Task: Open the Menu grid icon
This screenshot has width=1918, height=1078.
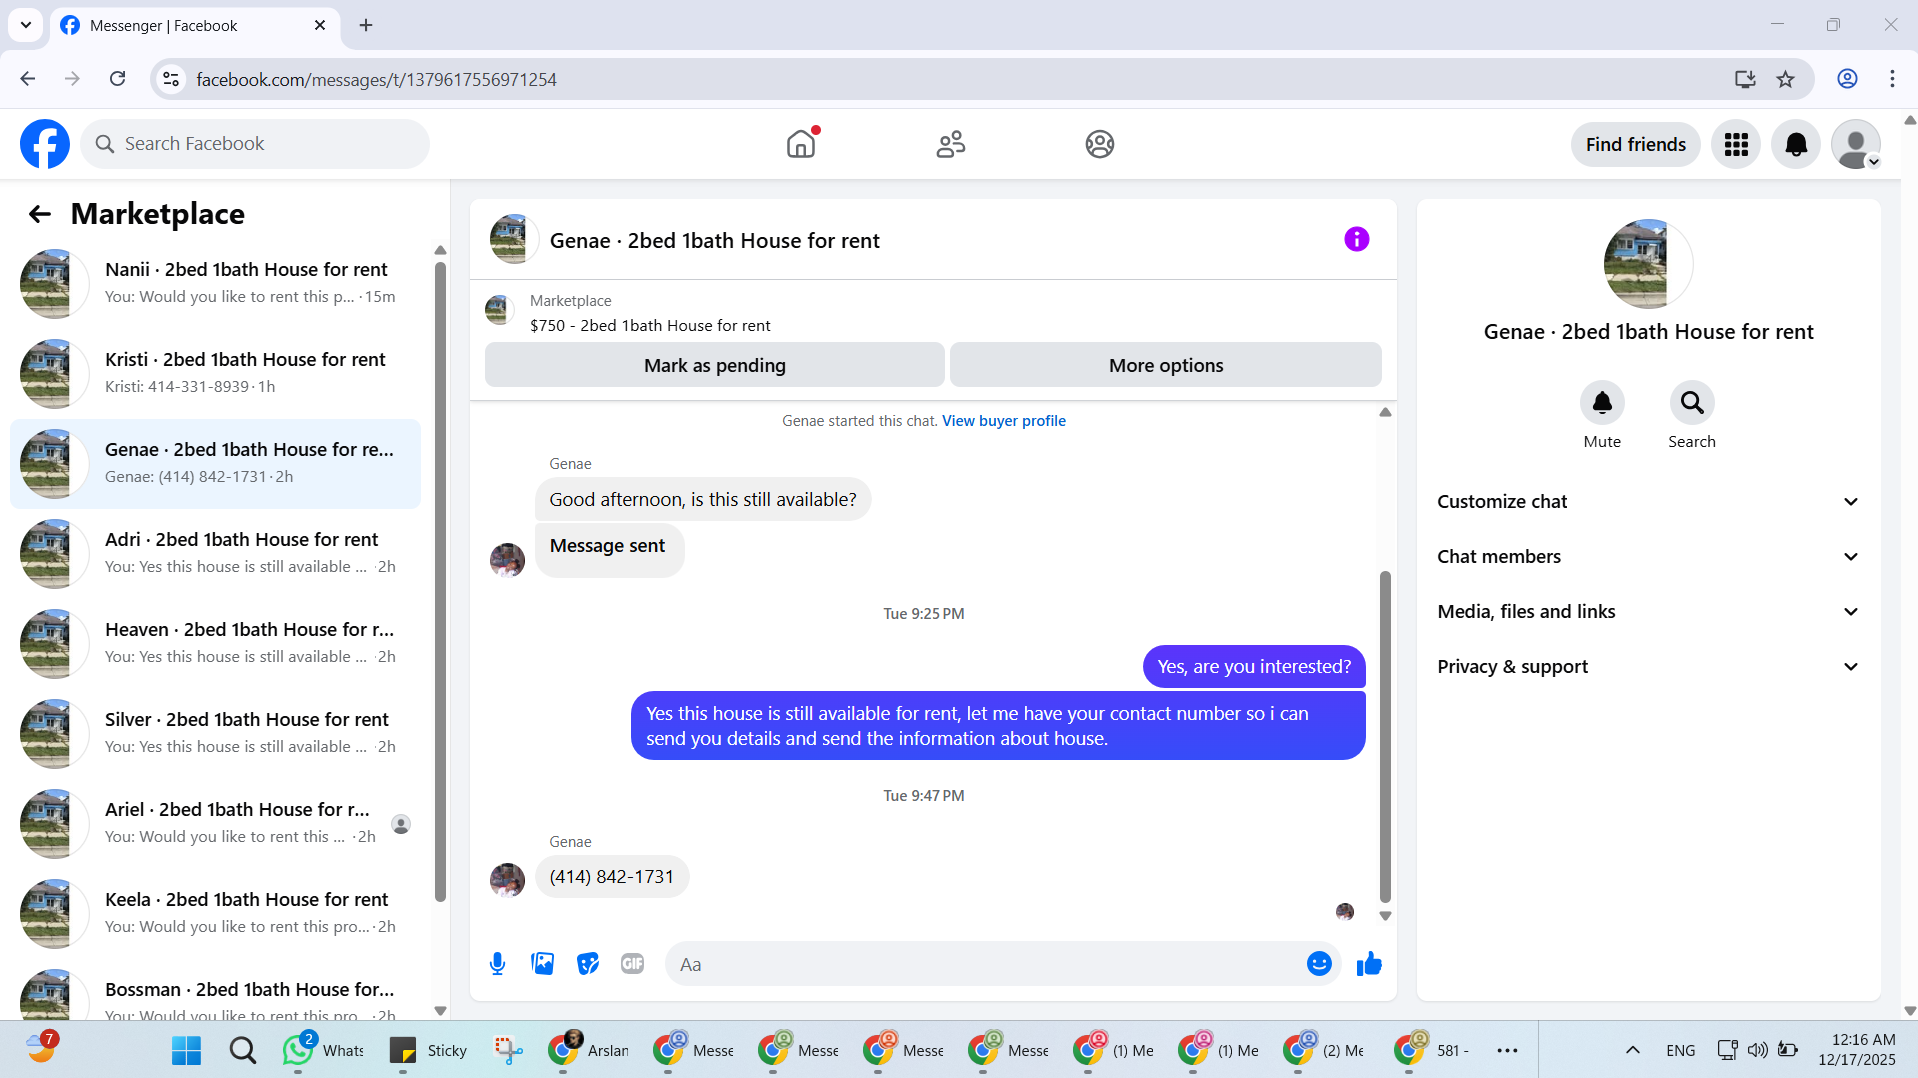Action: pos(1736,144)
